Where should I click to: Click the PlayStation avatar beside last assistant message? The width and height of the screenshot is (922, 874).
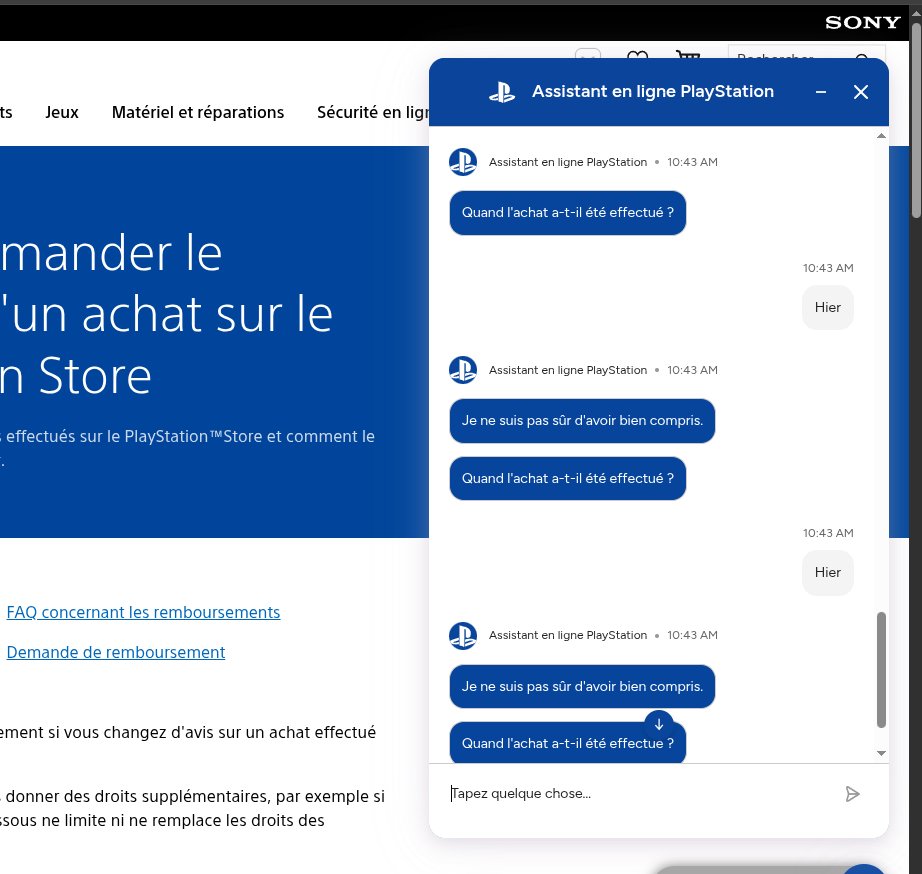[463, 636]
